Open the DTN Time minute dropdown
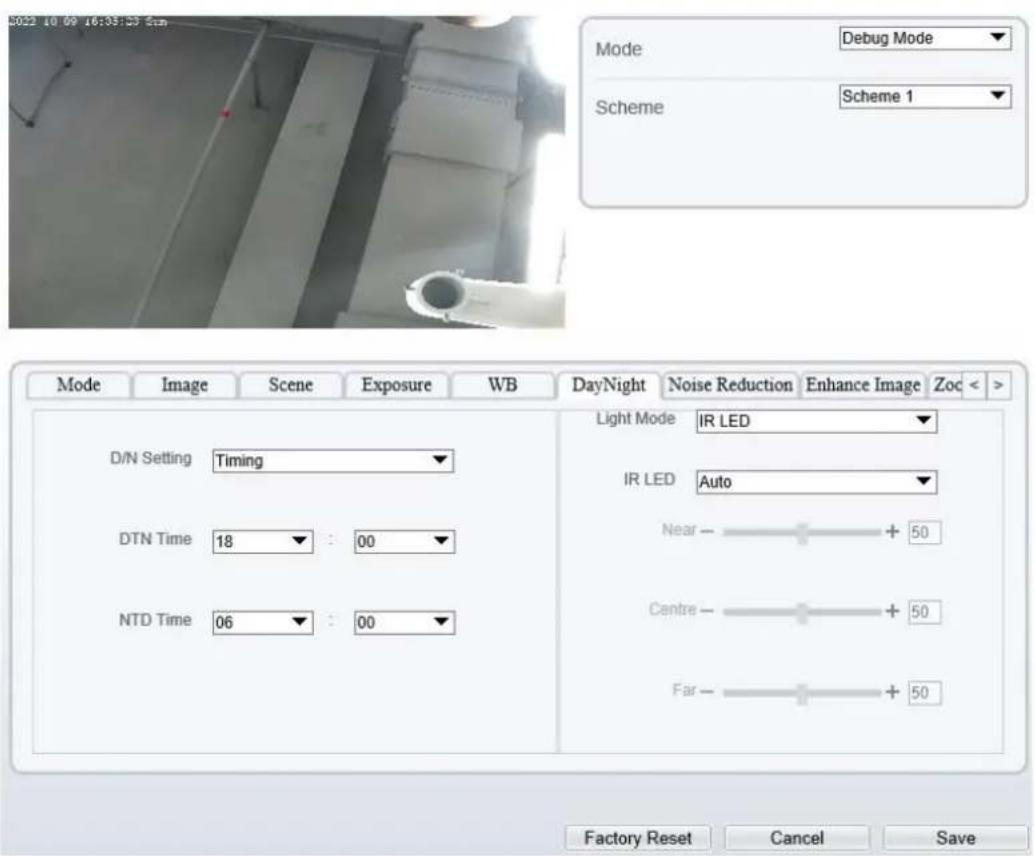1035x856 pixels. click(x=404, y=541)
